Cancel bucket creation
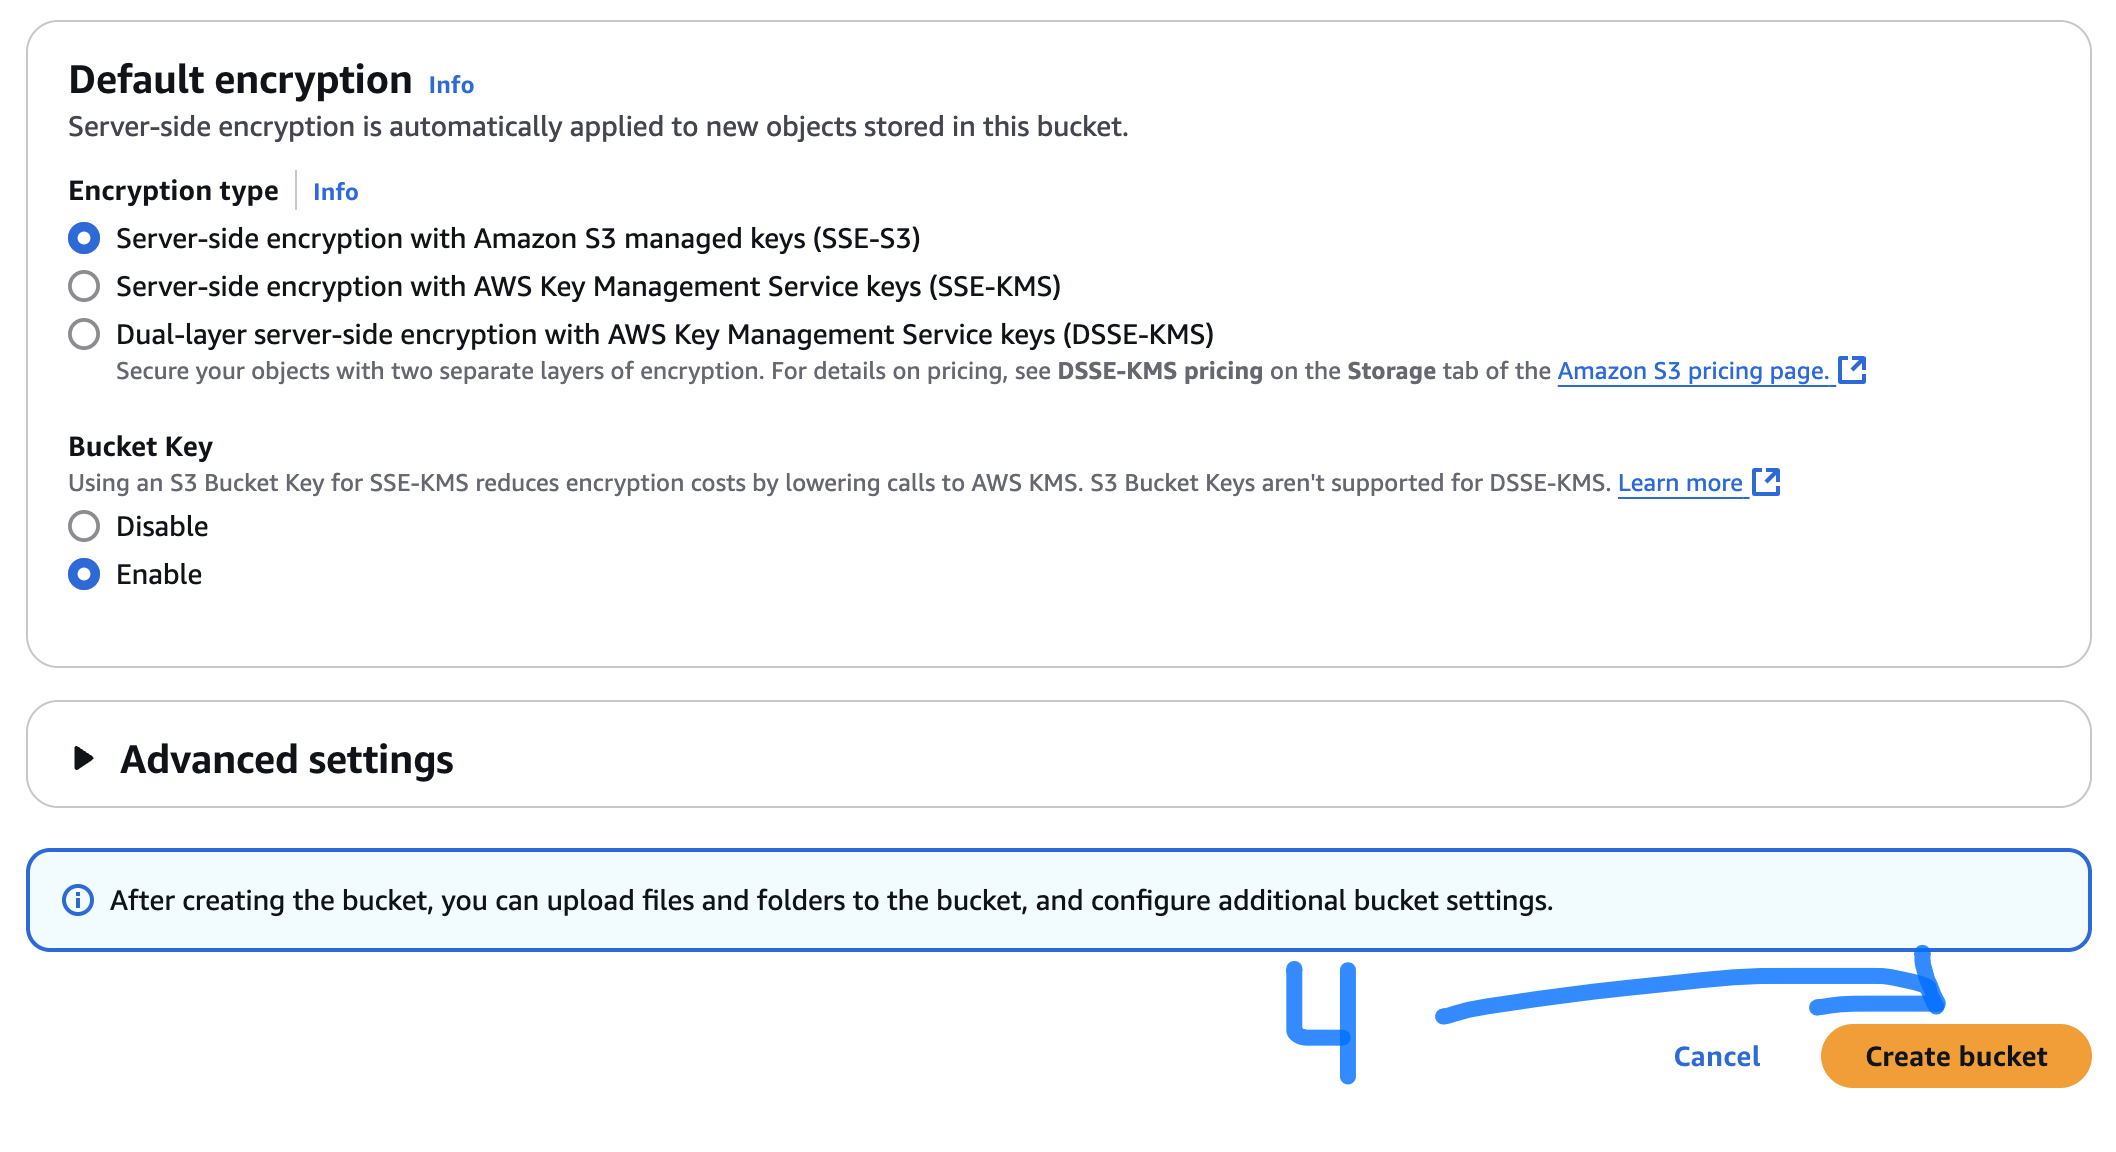 point(1717,1056)
